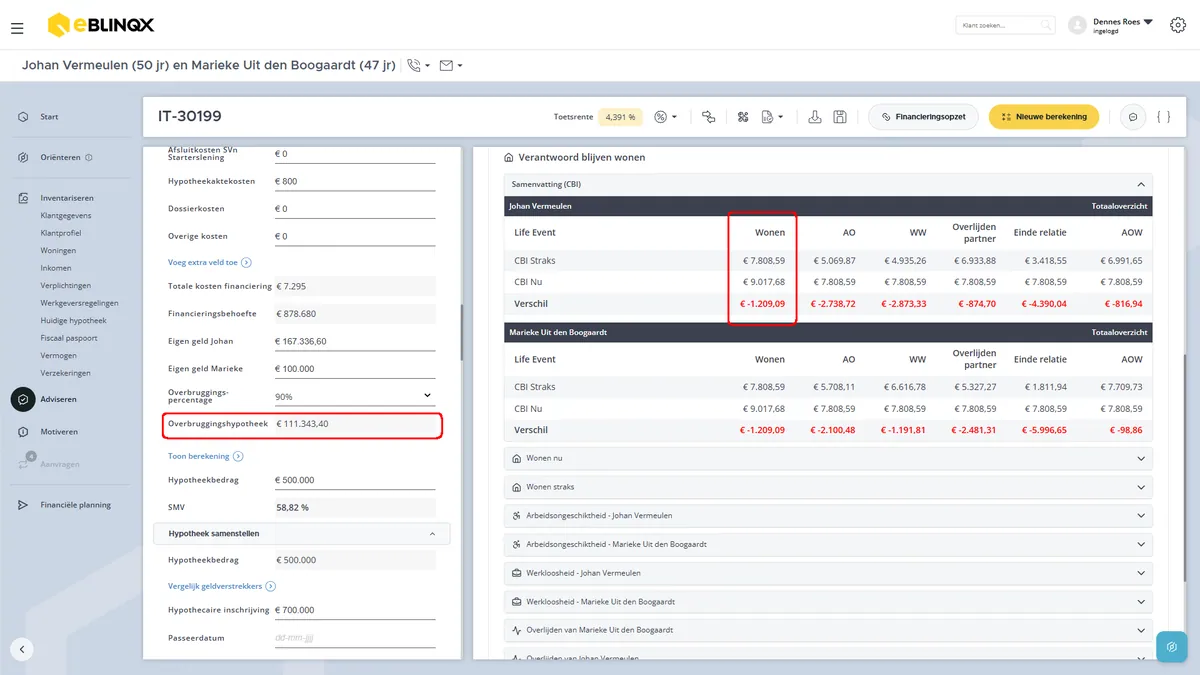Open the Overbruggingspercentage dropdown

pyautogui.click(x=355, y=396)
